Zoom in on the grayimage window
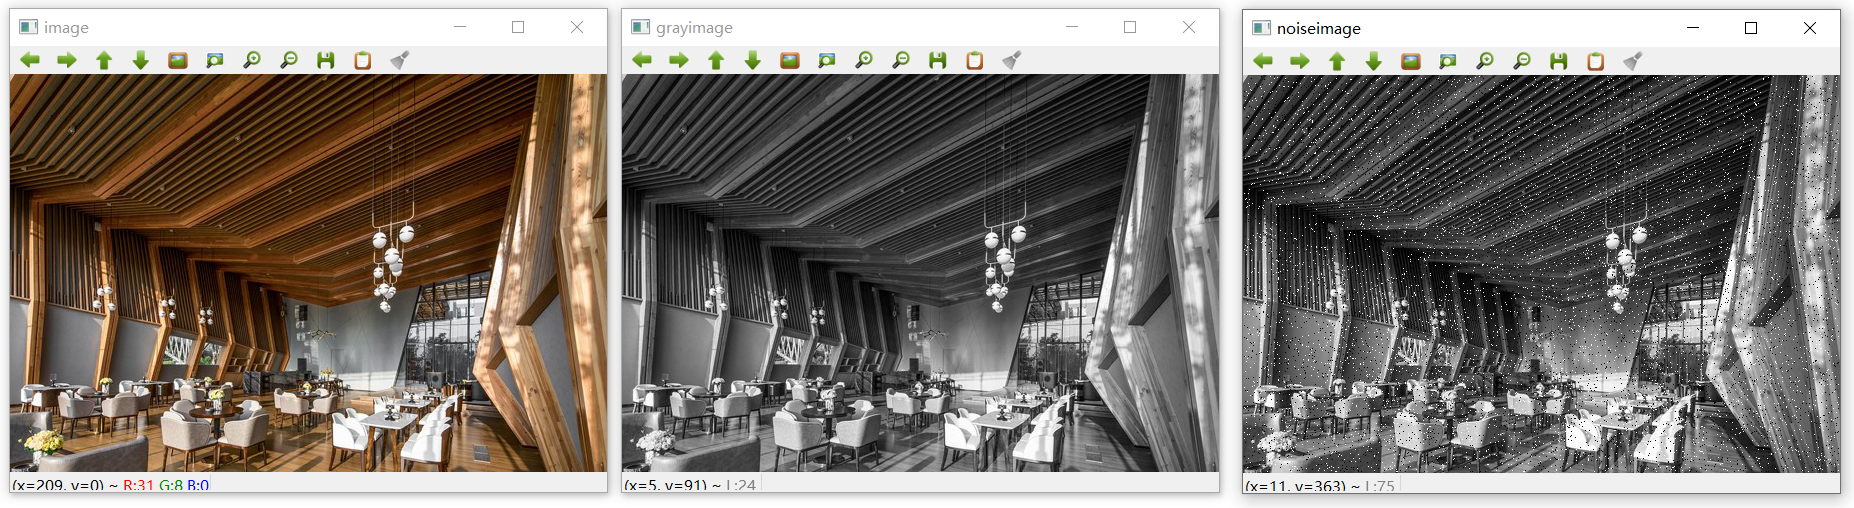This screenshot has width=1854, height=508. [x=864, y=60]
